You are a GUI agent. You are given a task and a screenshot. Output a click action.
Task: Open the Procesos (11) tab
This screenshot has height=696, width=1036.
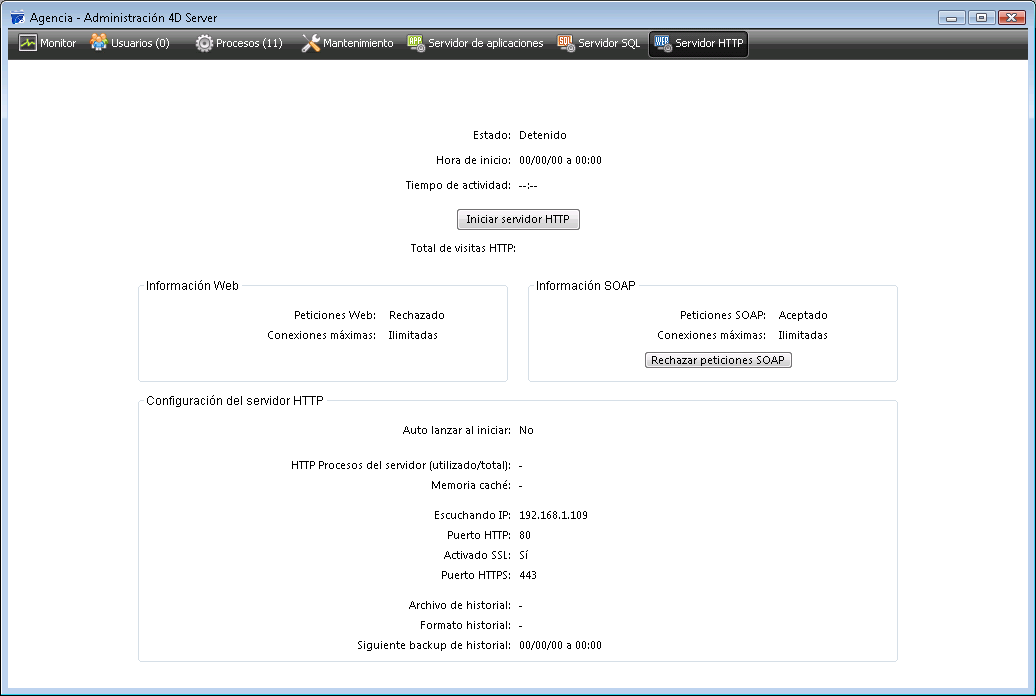[x=239, y=44]
